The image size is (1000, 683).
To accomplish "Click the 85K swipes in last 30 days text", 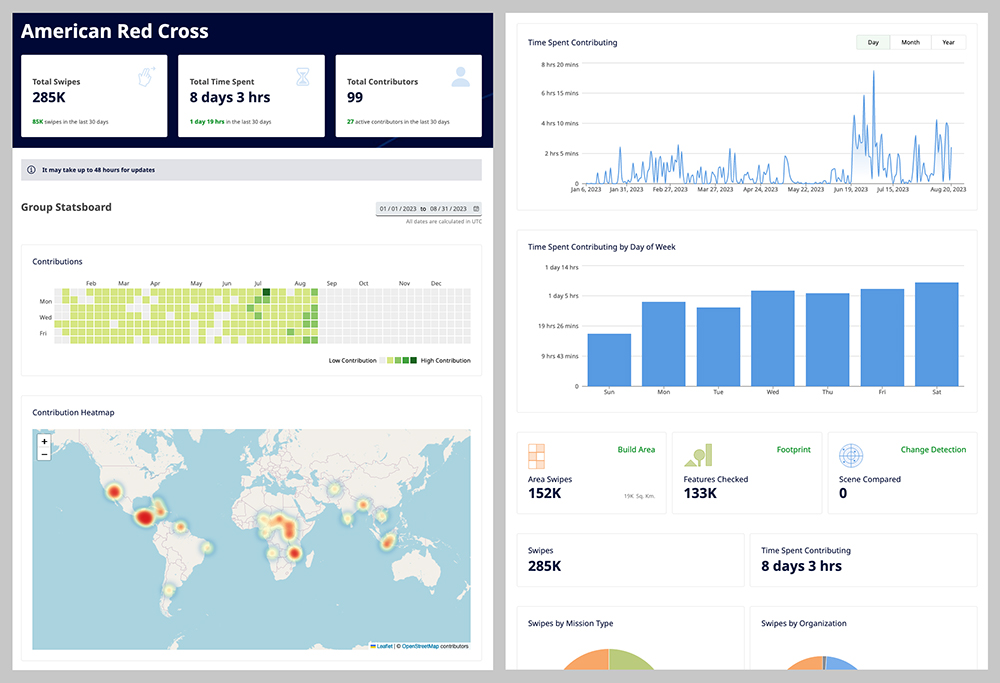I will (70, 122).
